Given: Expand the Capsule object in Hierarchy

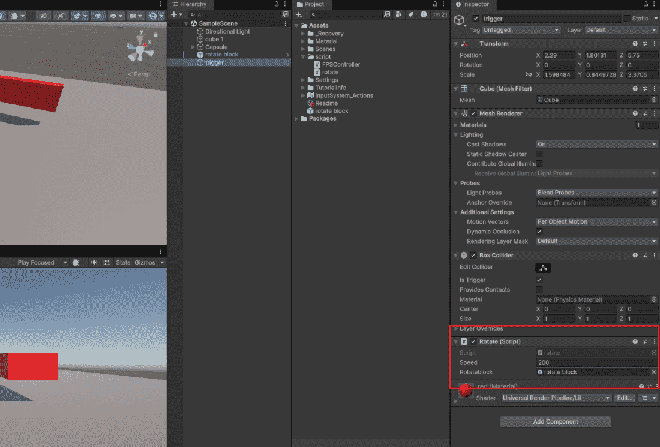Looking at the screenshot, I should (x=193, y=47).
